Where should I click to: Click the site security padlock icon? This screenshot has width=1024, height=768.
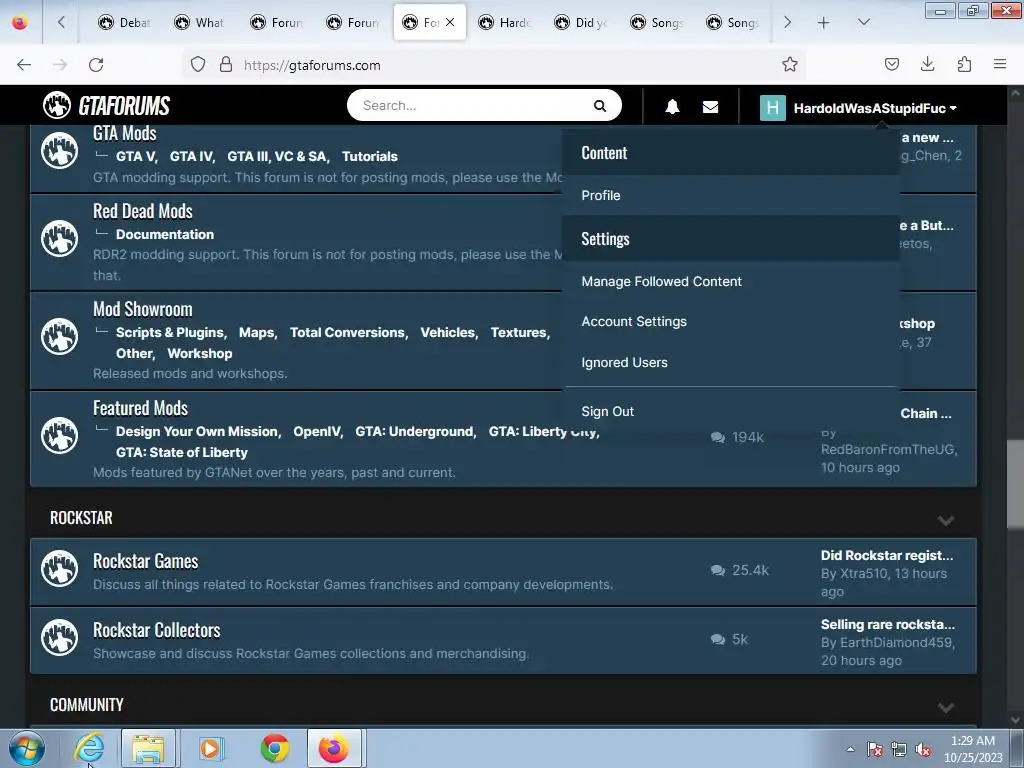(226, 65)
